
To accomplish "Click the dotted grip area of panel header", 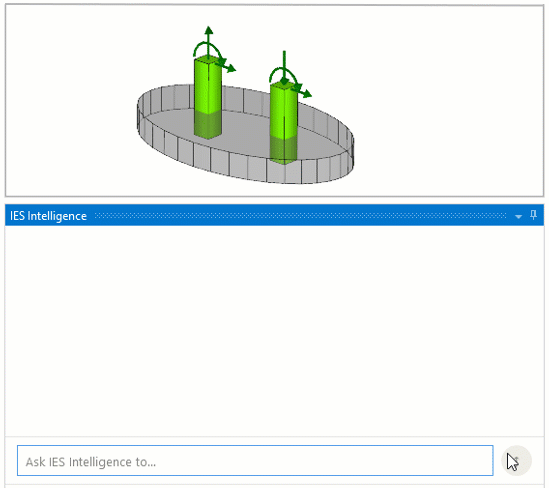I will point(300,216).
